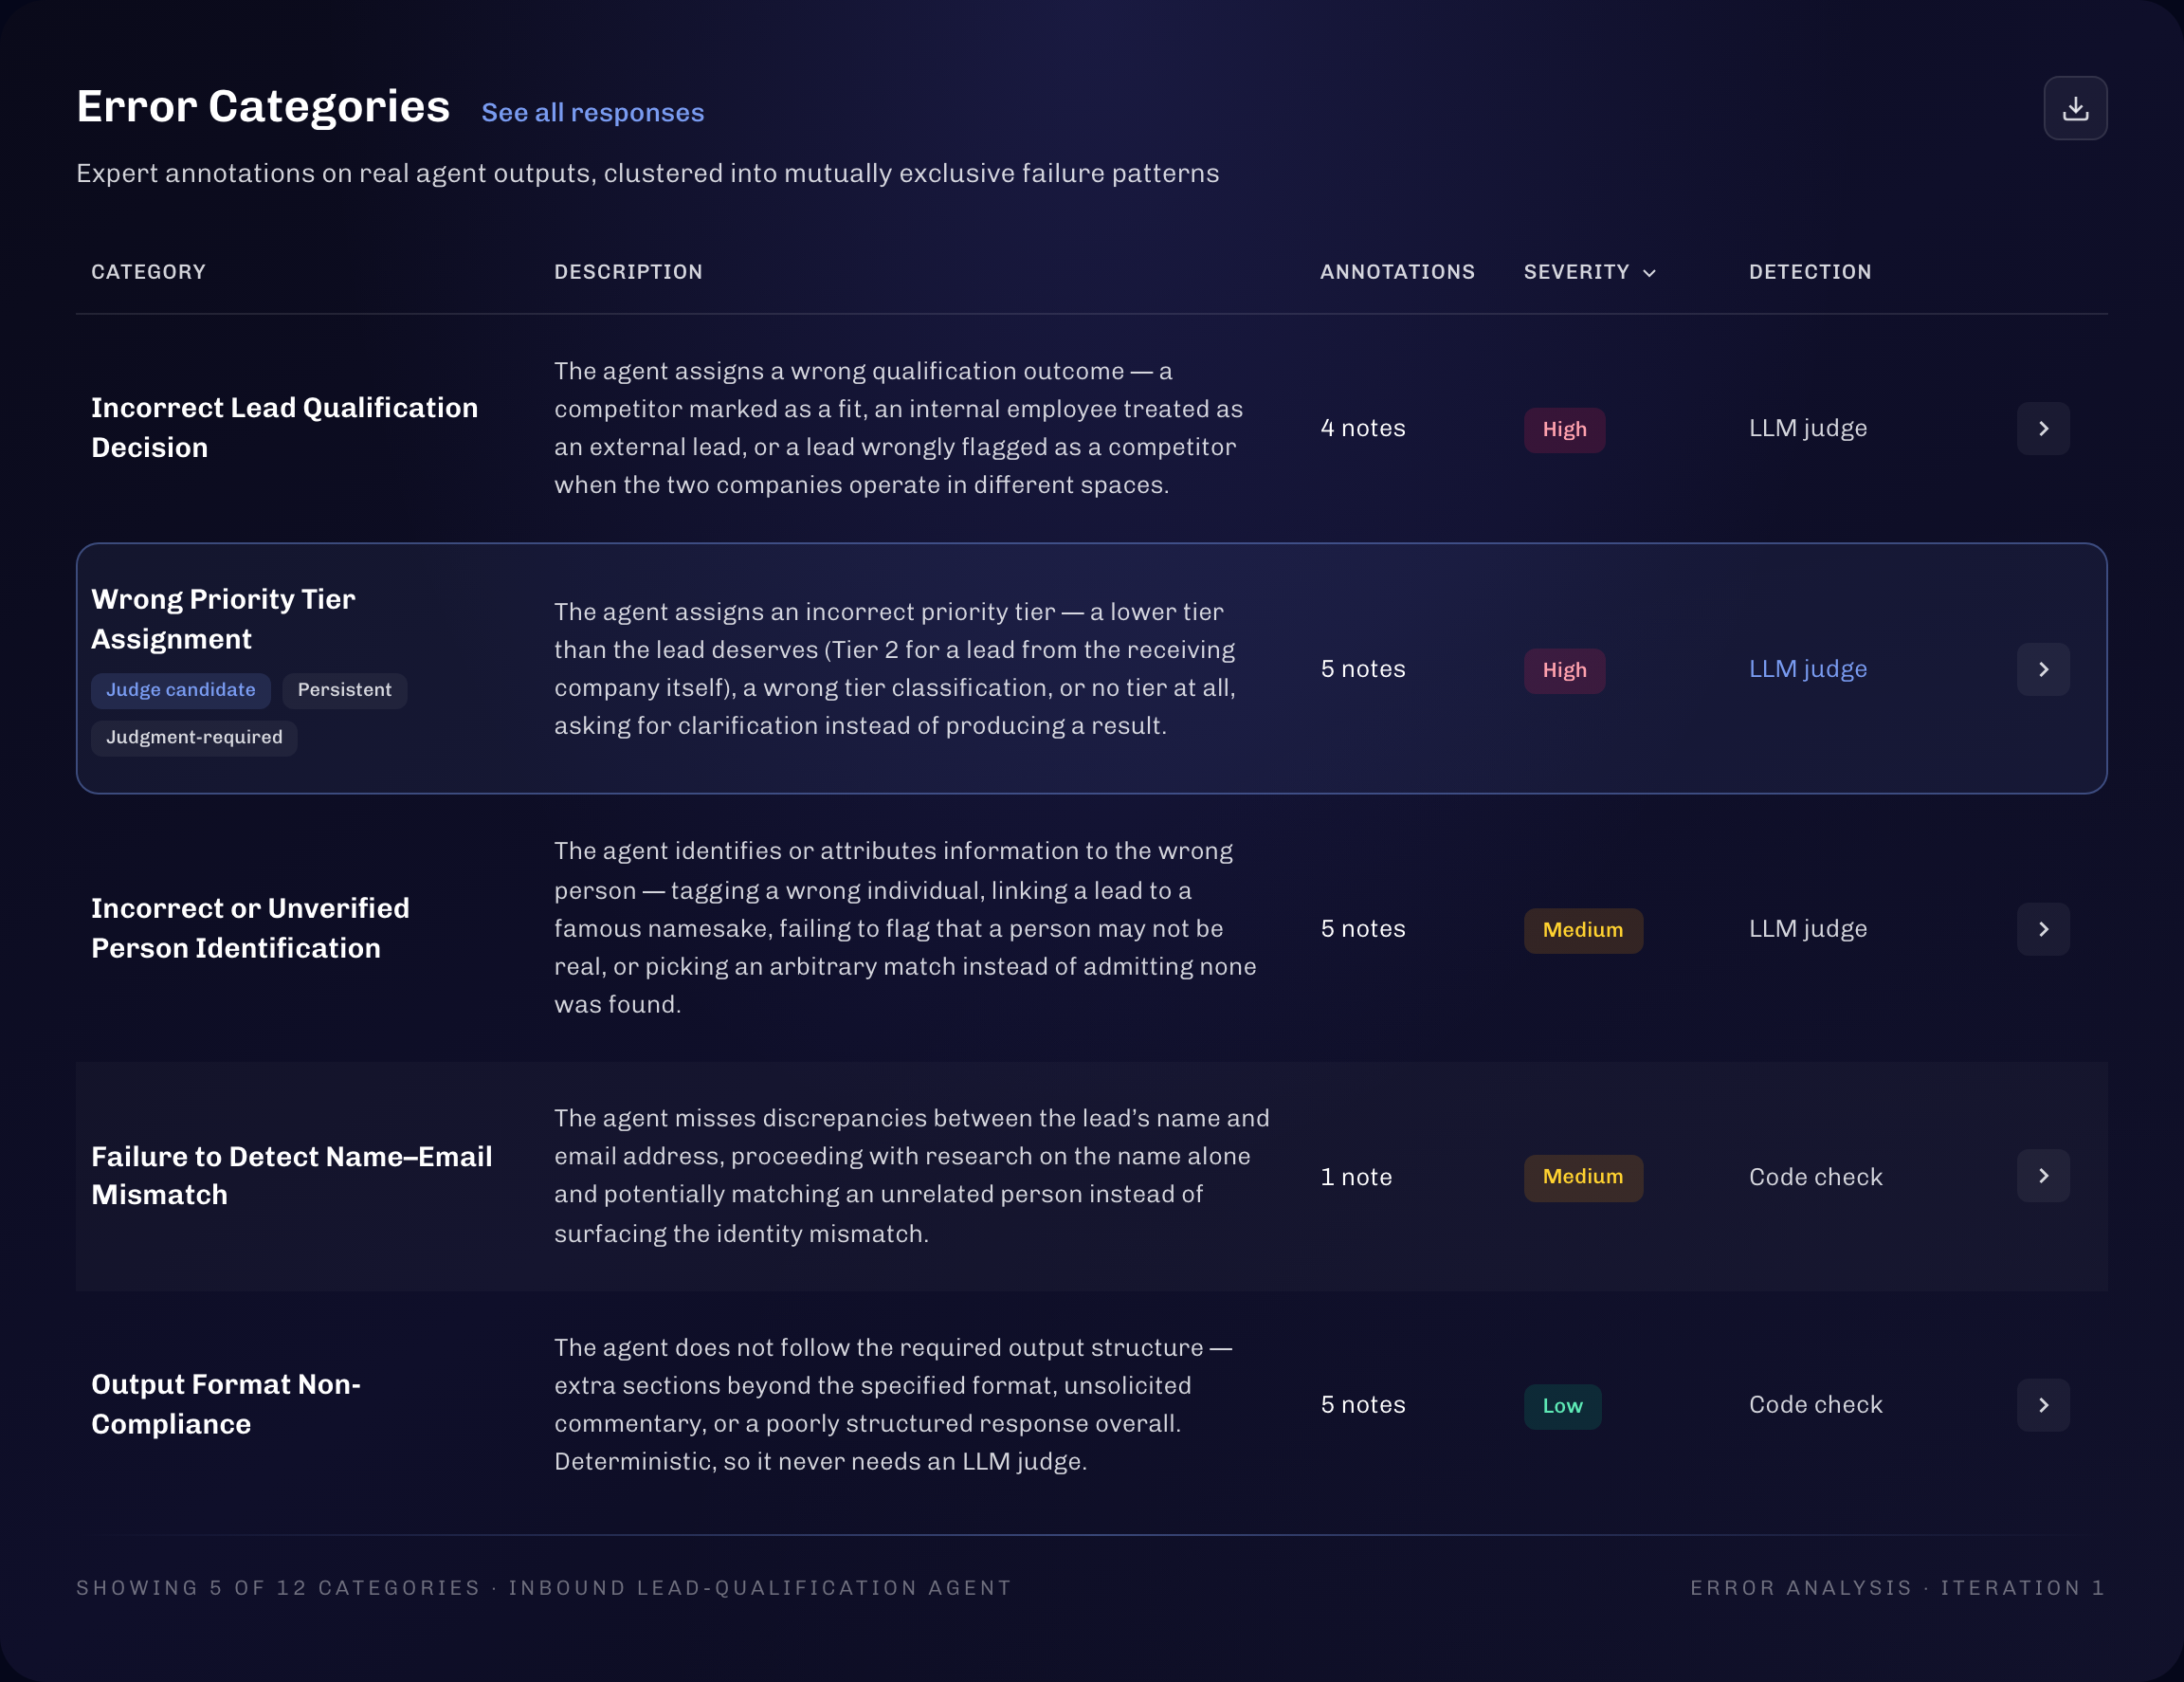Open Output Format Non-Compliance row chevron

click(2043, 1405)
